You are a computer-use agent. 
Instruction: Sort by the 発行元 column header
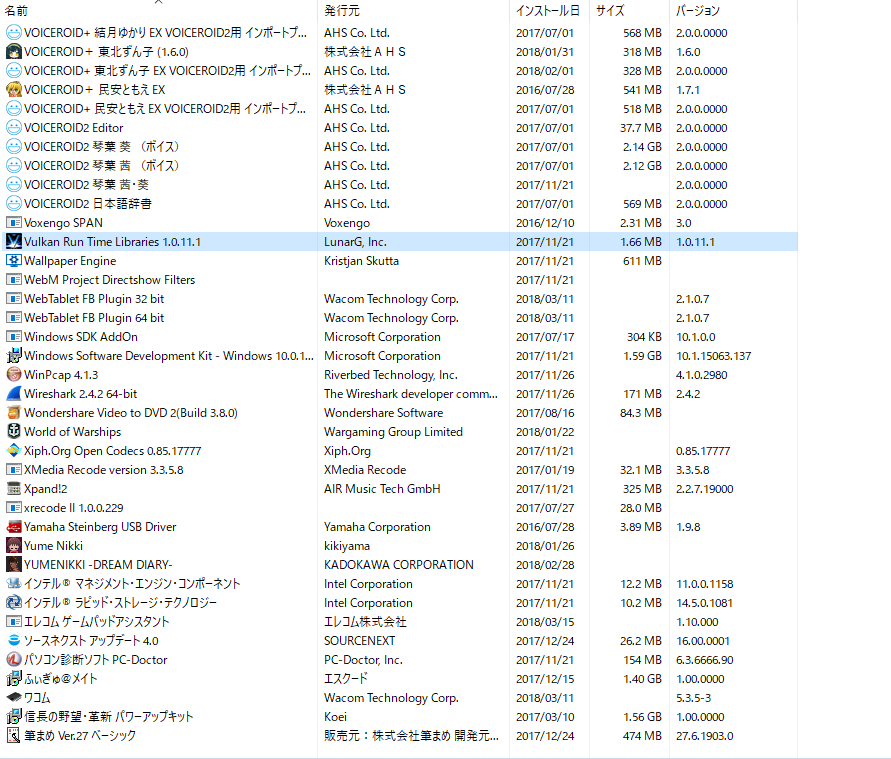point(414,11)
